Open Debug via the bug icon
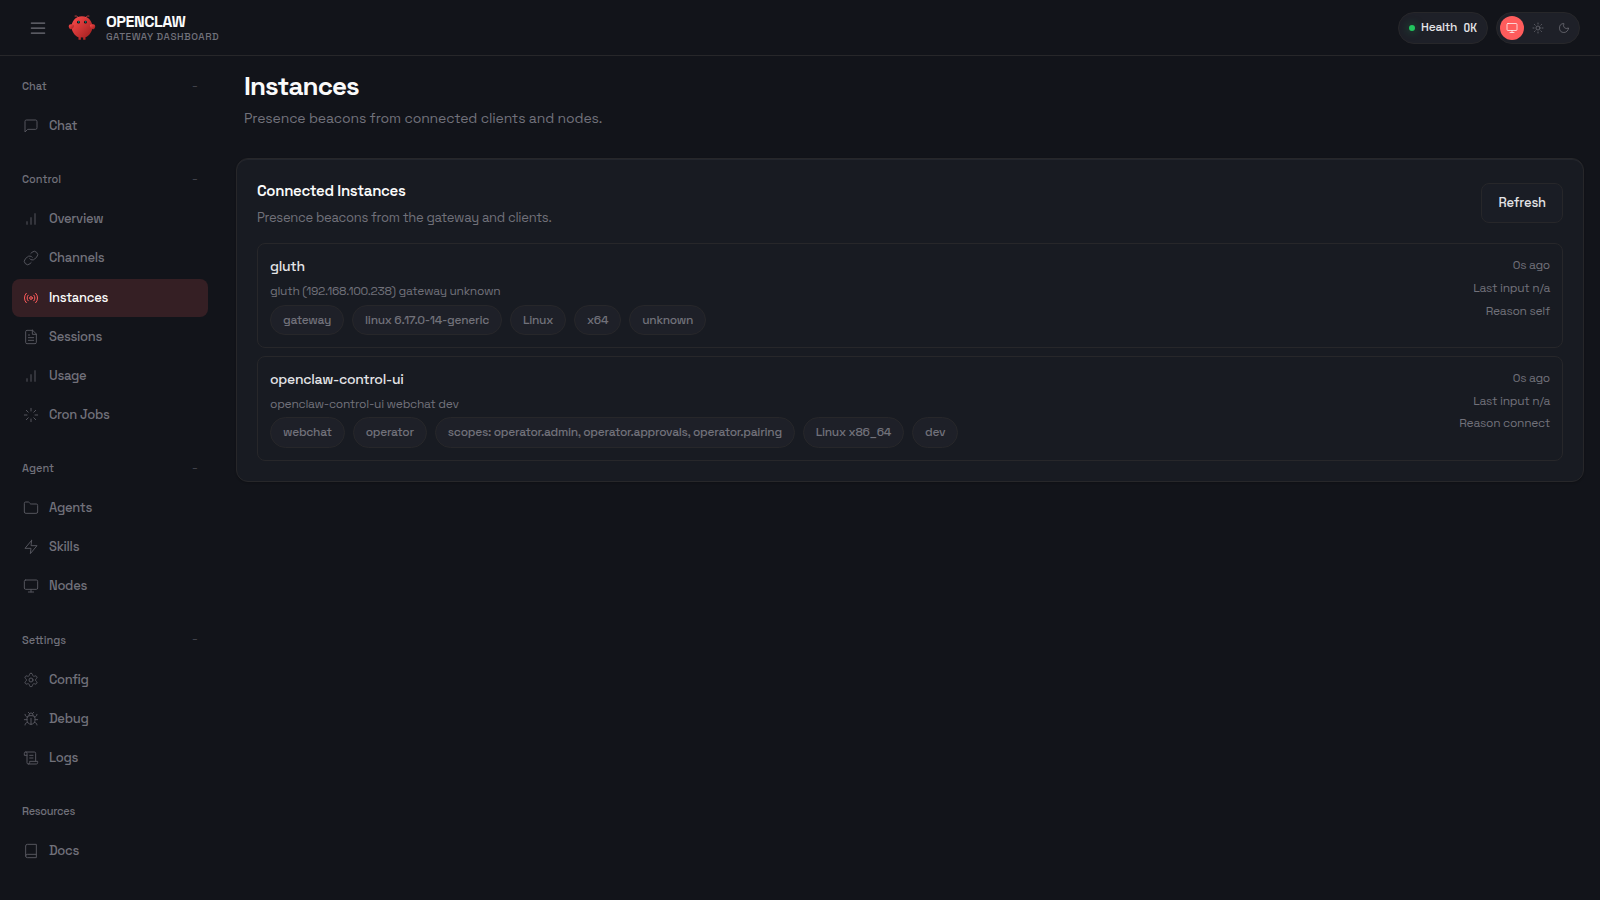 (31, 718)
